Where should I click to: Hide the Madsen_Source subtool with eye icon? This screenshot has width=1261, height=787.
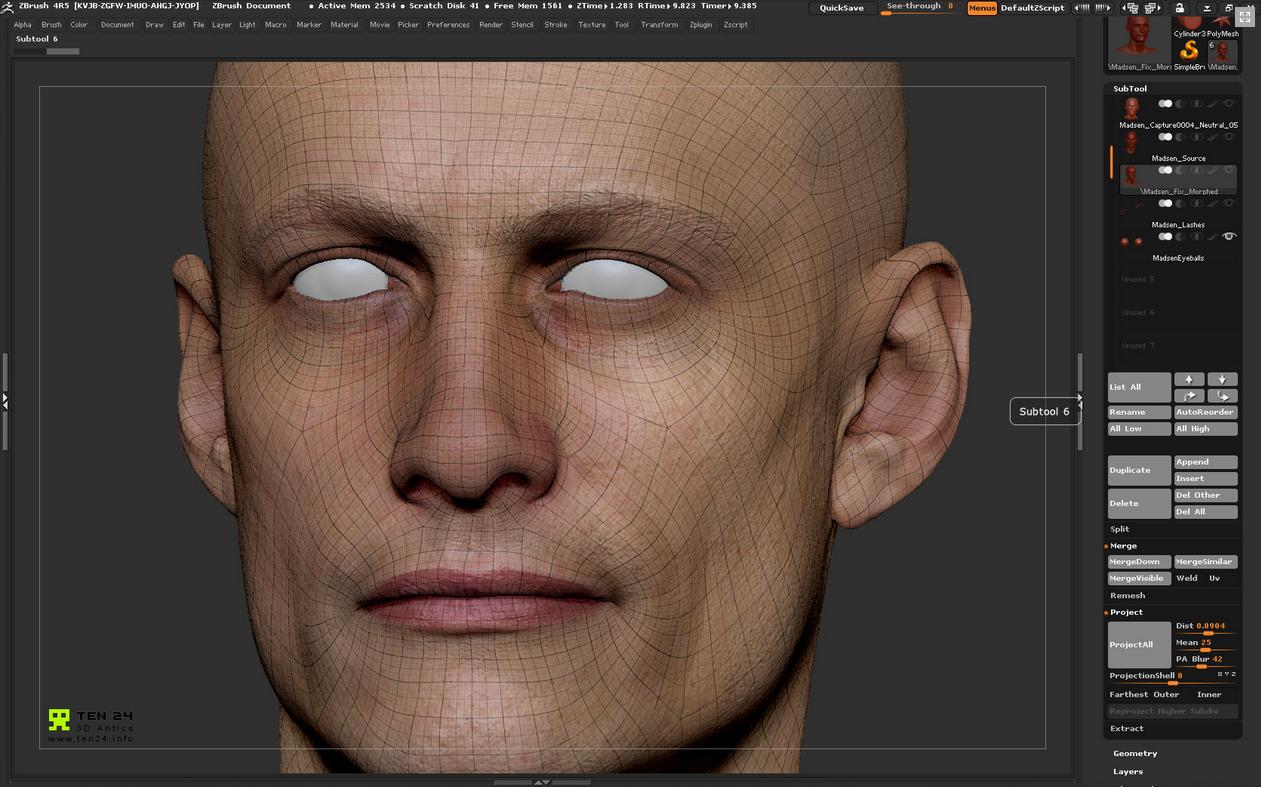coord(1230,137)
